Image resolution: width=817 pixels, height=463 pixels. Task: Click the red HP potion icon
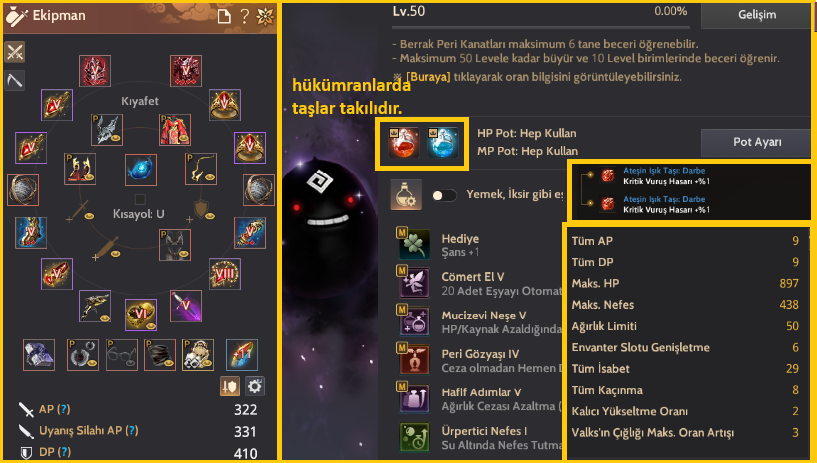pos(404,142)
